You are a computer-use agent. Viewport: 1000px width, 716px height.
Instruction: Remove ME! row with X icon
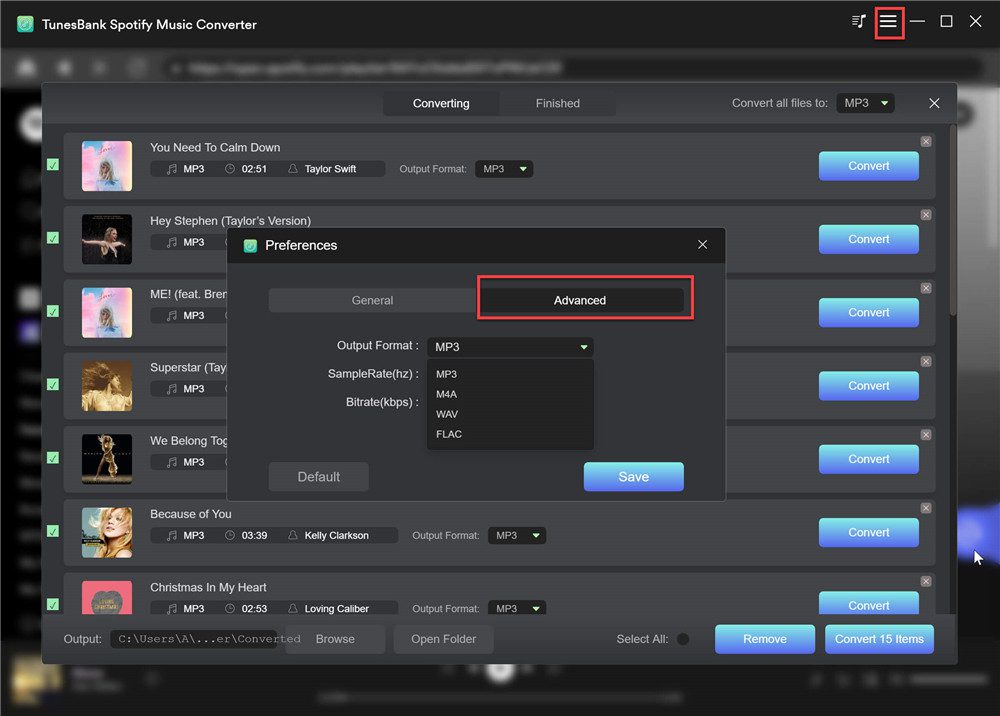(x=926, y=288)
